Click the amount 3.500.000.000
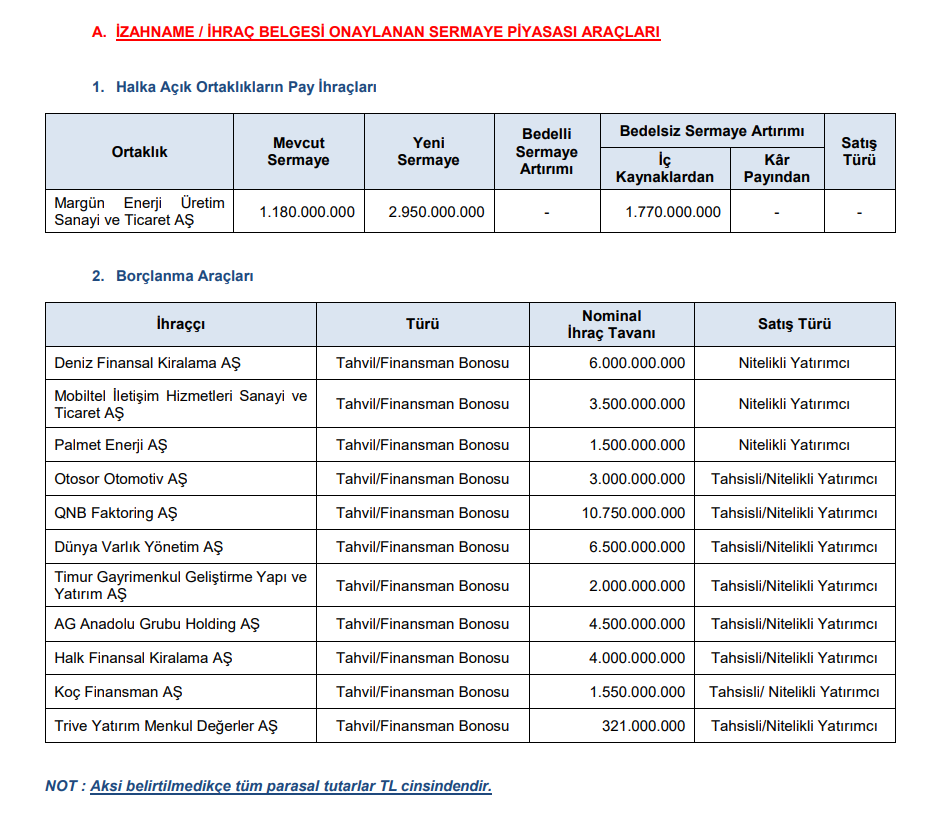 click(637, 404)
